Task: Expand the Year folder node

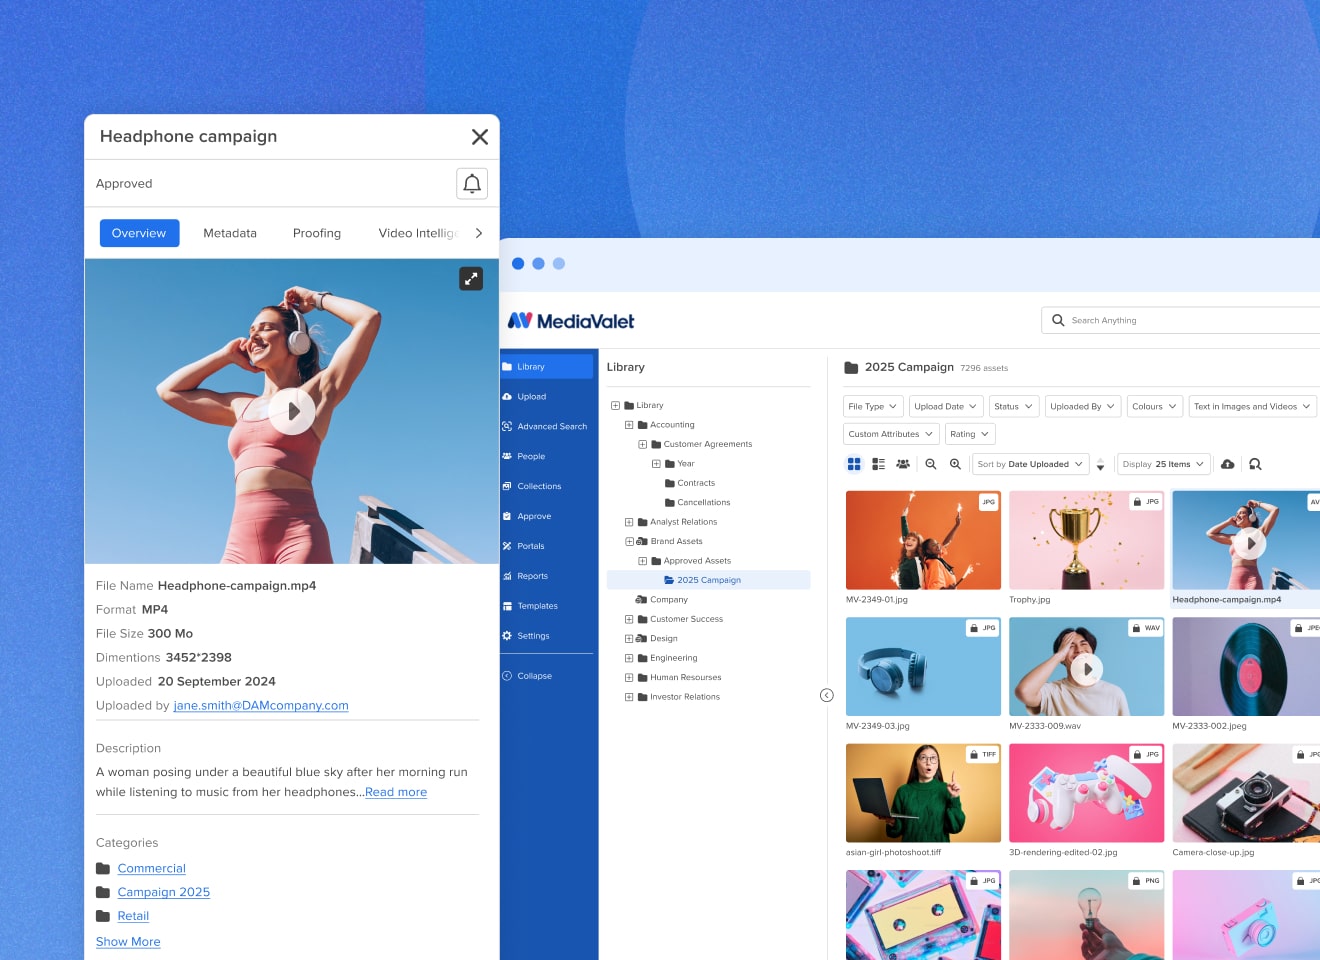Action: tap(656, 464)
